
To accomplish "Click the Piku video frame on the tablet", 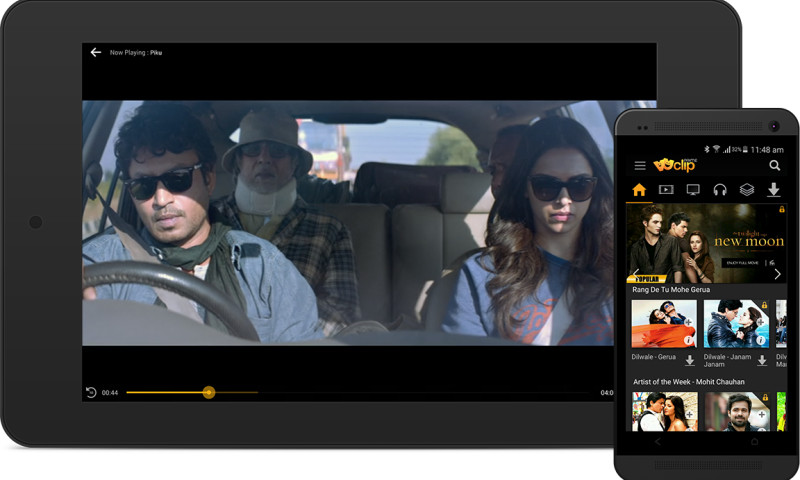I will point(347,223).
